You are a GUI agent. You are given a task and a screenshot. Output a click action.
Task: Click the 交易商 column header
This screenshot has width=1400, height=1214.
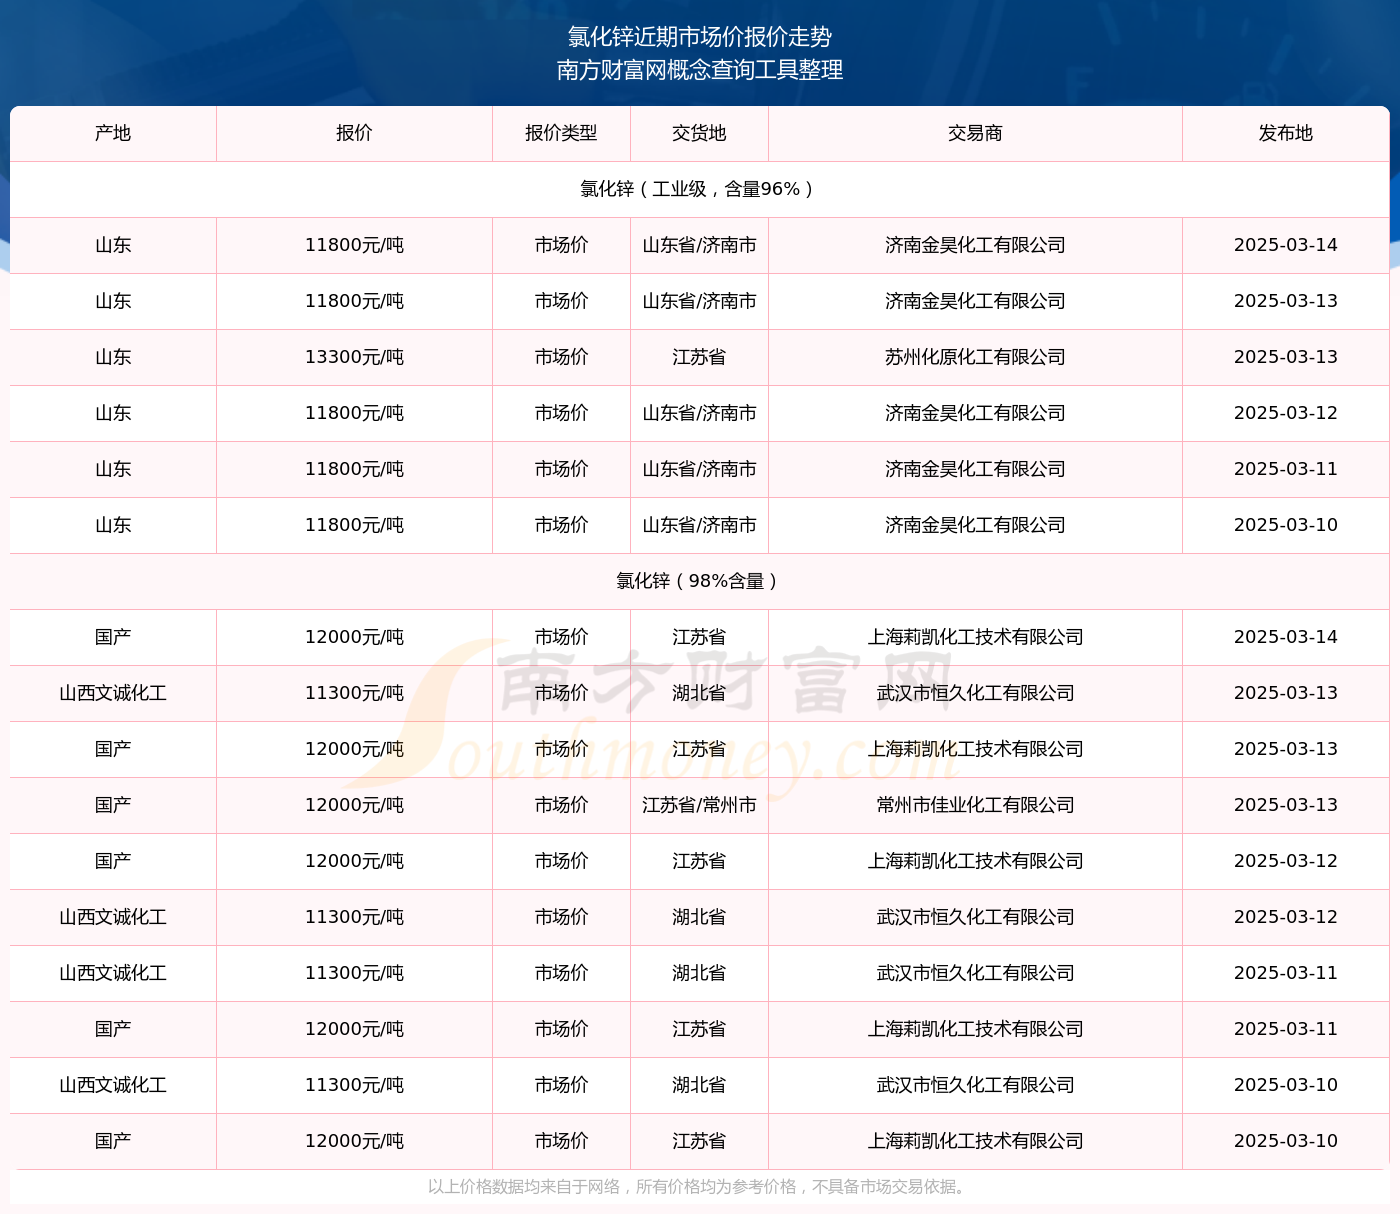pos(975,134)
